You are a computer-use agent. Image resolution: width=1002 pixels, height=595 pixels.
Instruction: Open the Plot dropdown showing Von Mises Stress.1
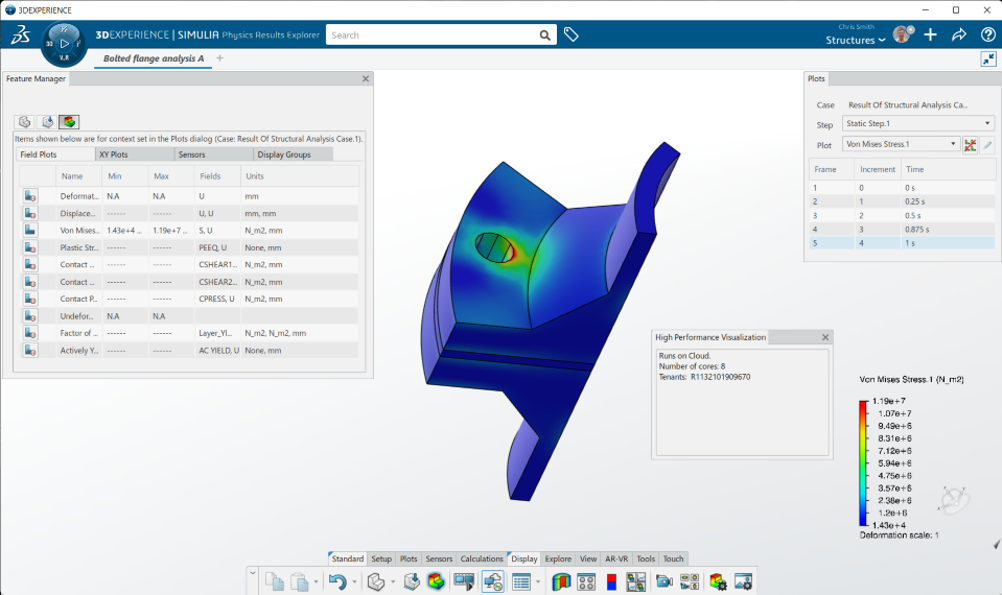pyautogui.click(x=900, y=144)
